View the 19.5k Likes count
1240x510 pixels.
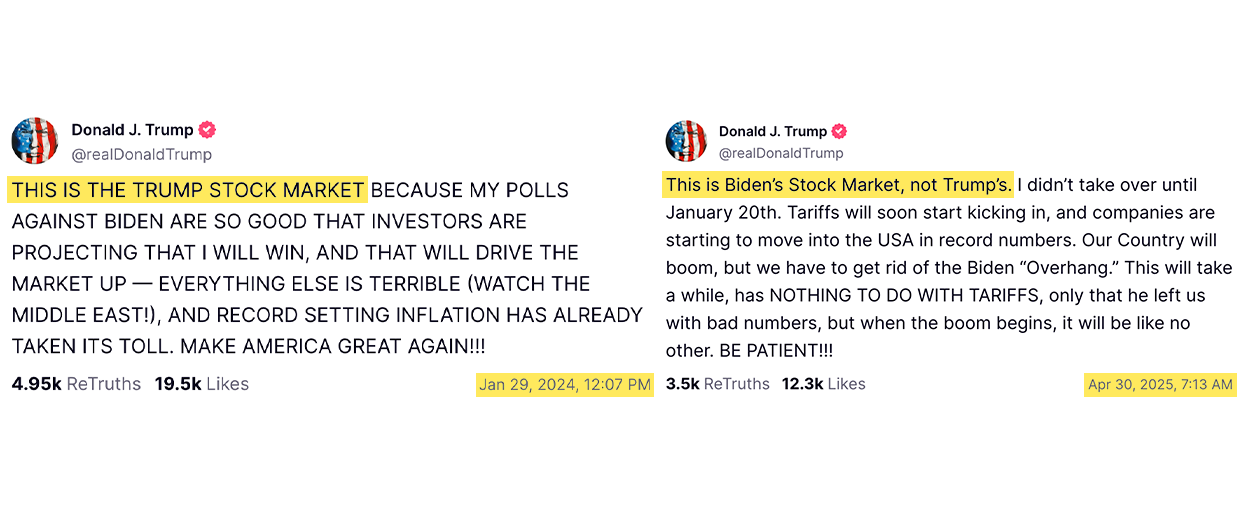click(201, 384)
